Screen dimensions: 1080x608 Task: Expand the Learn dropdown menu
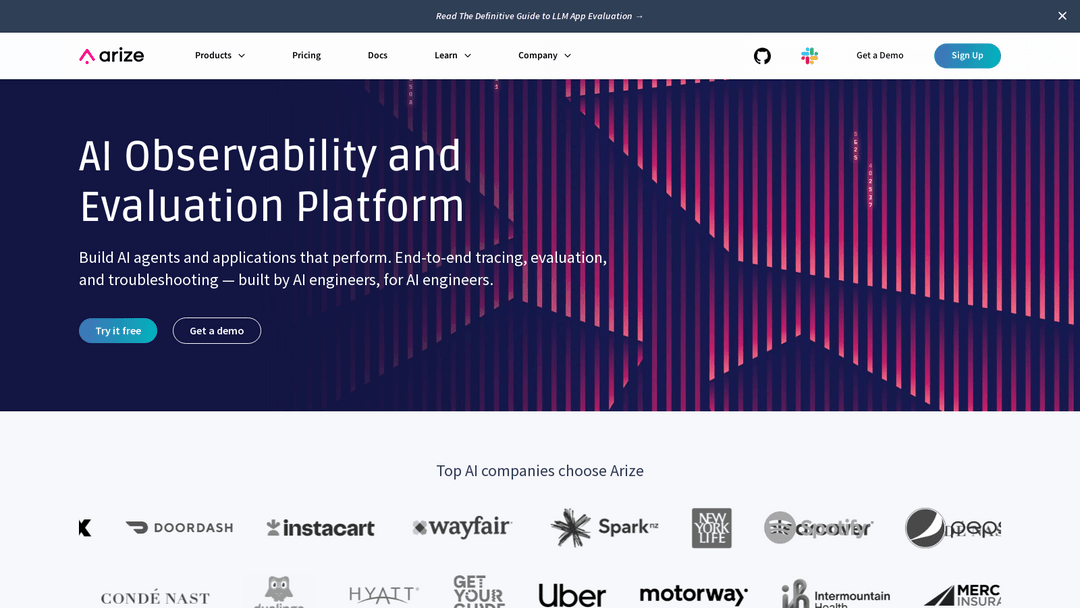tap(453, 56)
